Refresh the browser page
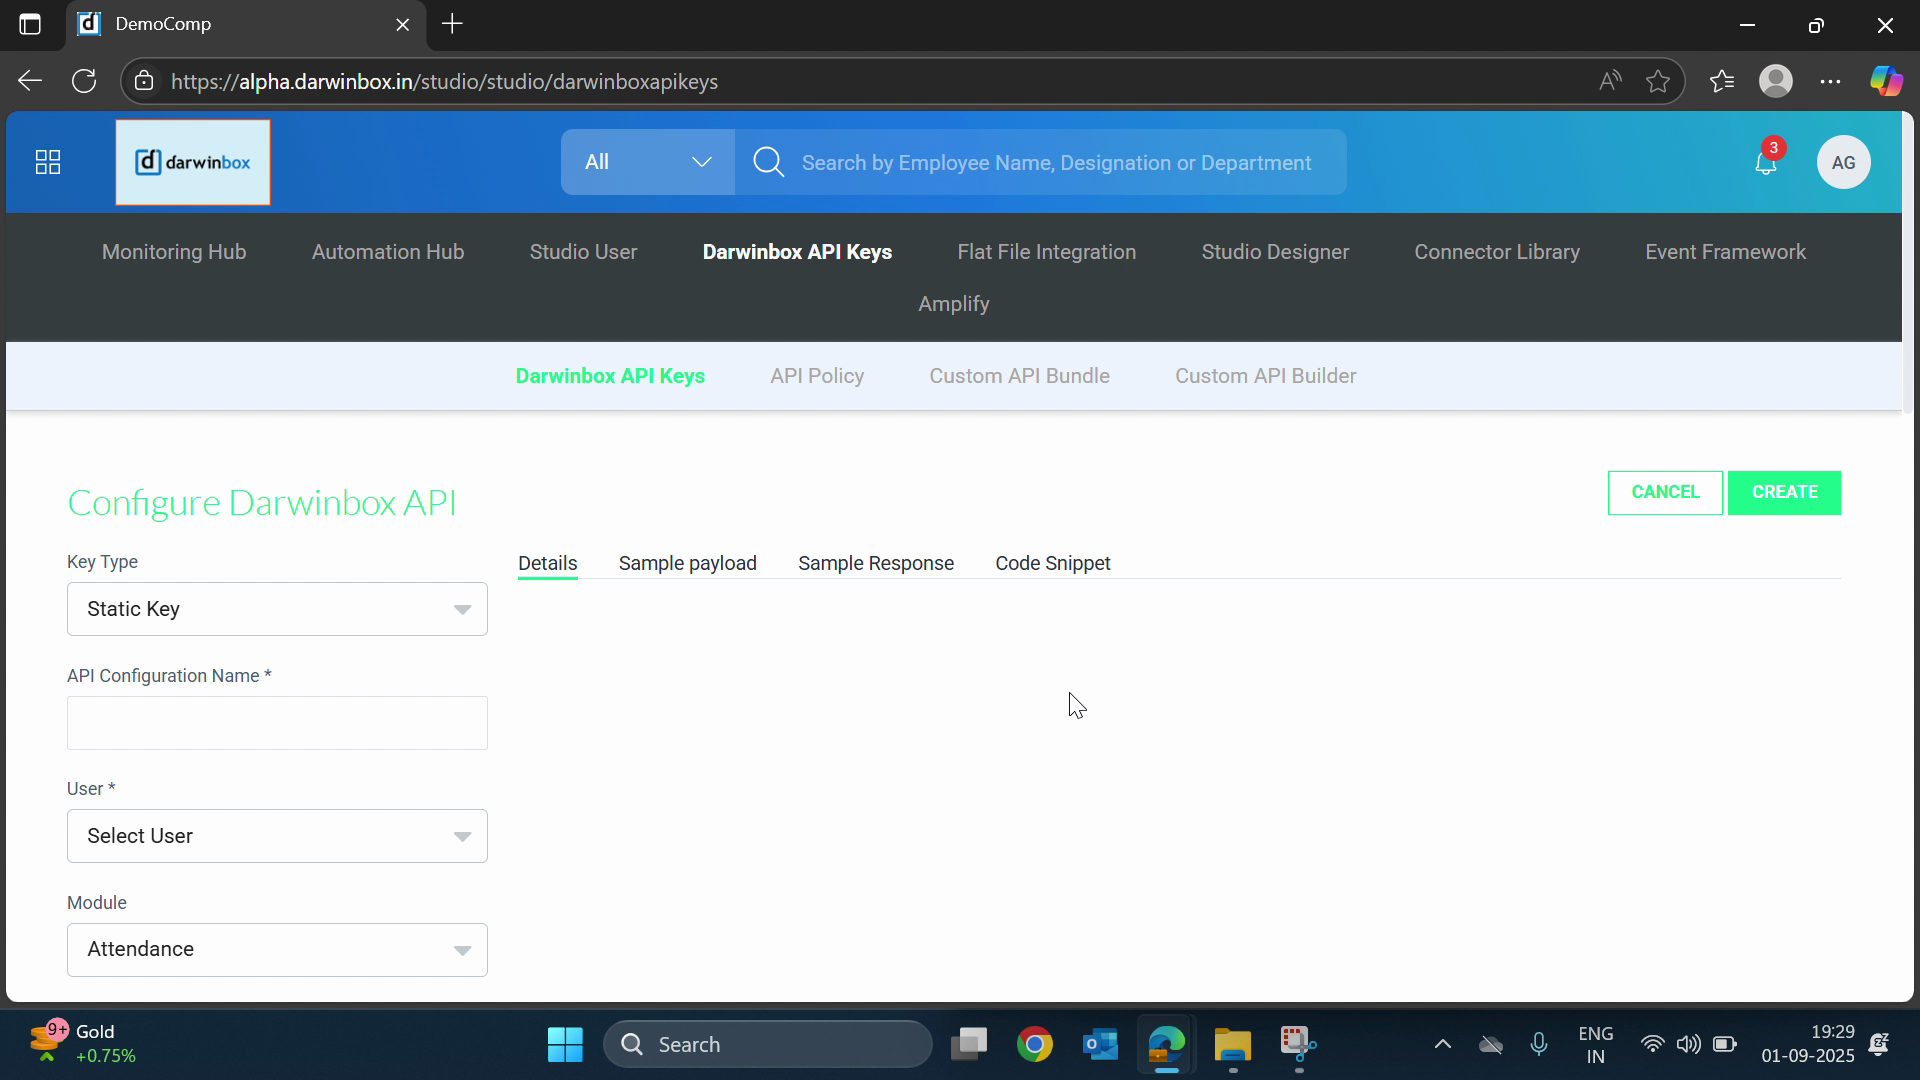 coord(84,82)
